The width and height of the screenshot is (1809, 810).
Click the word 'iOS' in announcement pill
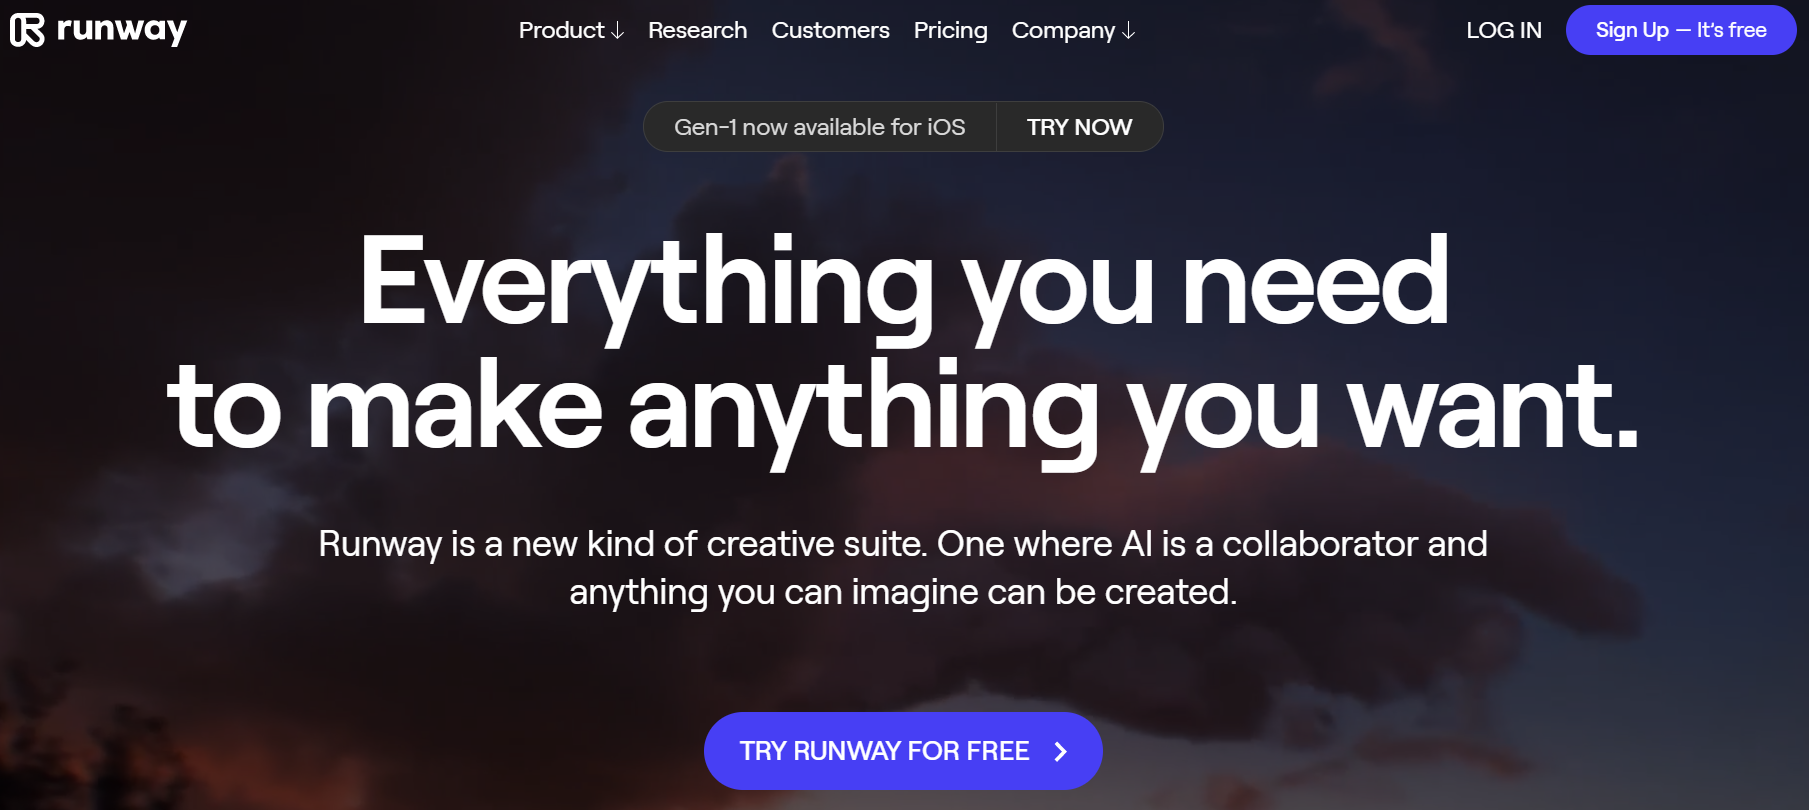[x=946, y=127]
